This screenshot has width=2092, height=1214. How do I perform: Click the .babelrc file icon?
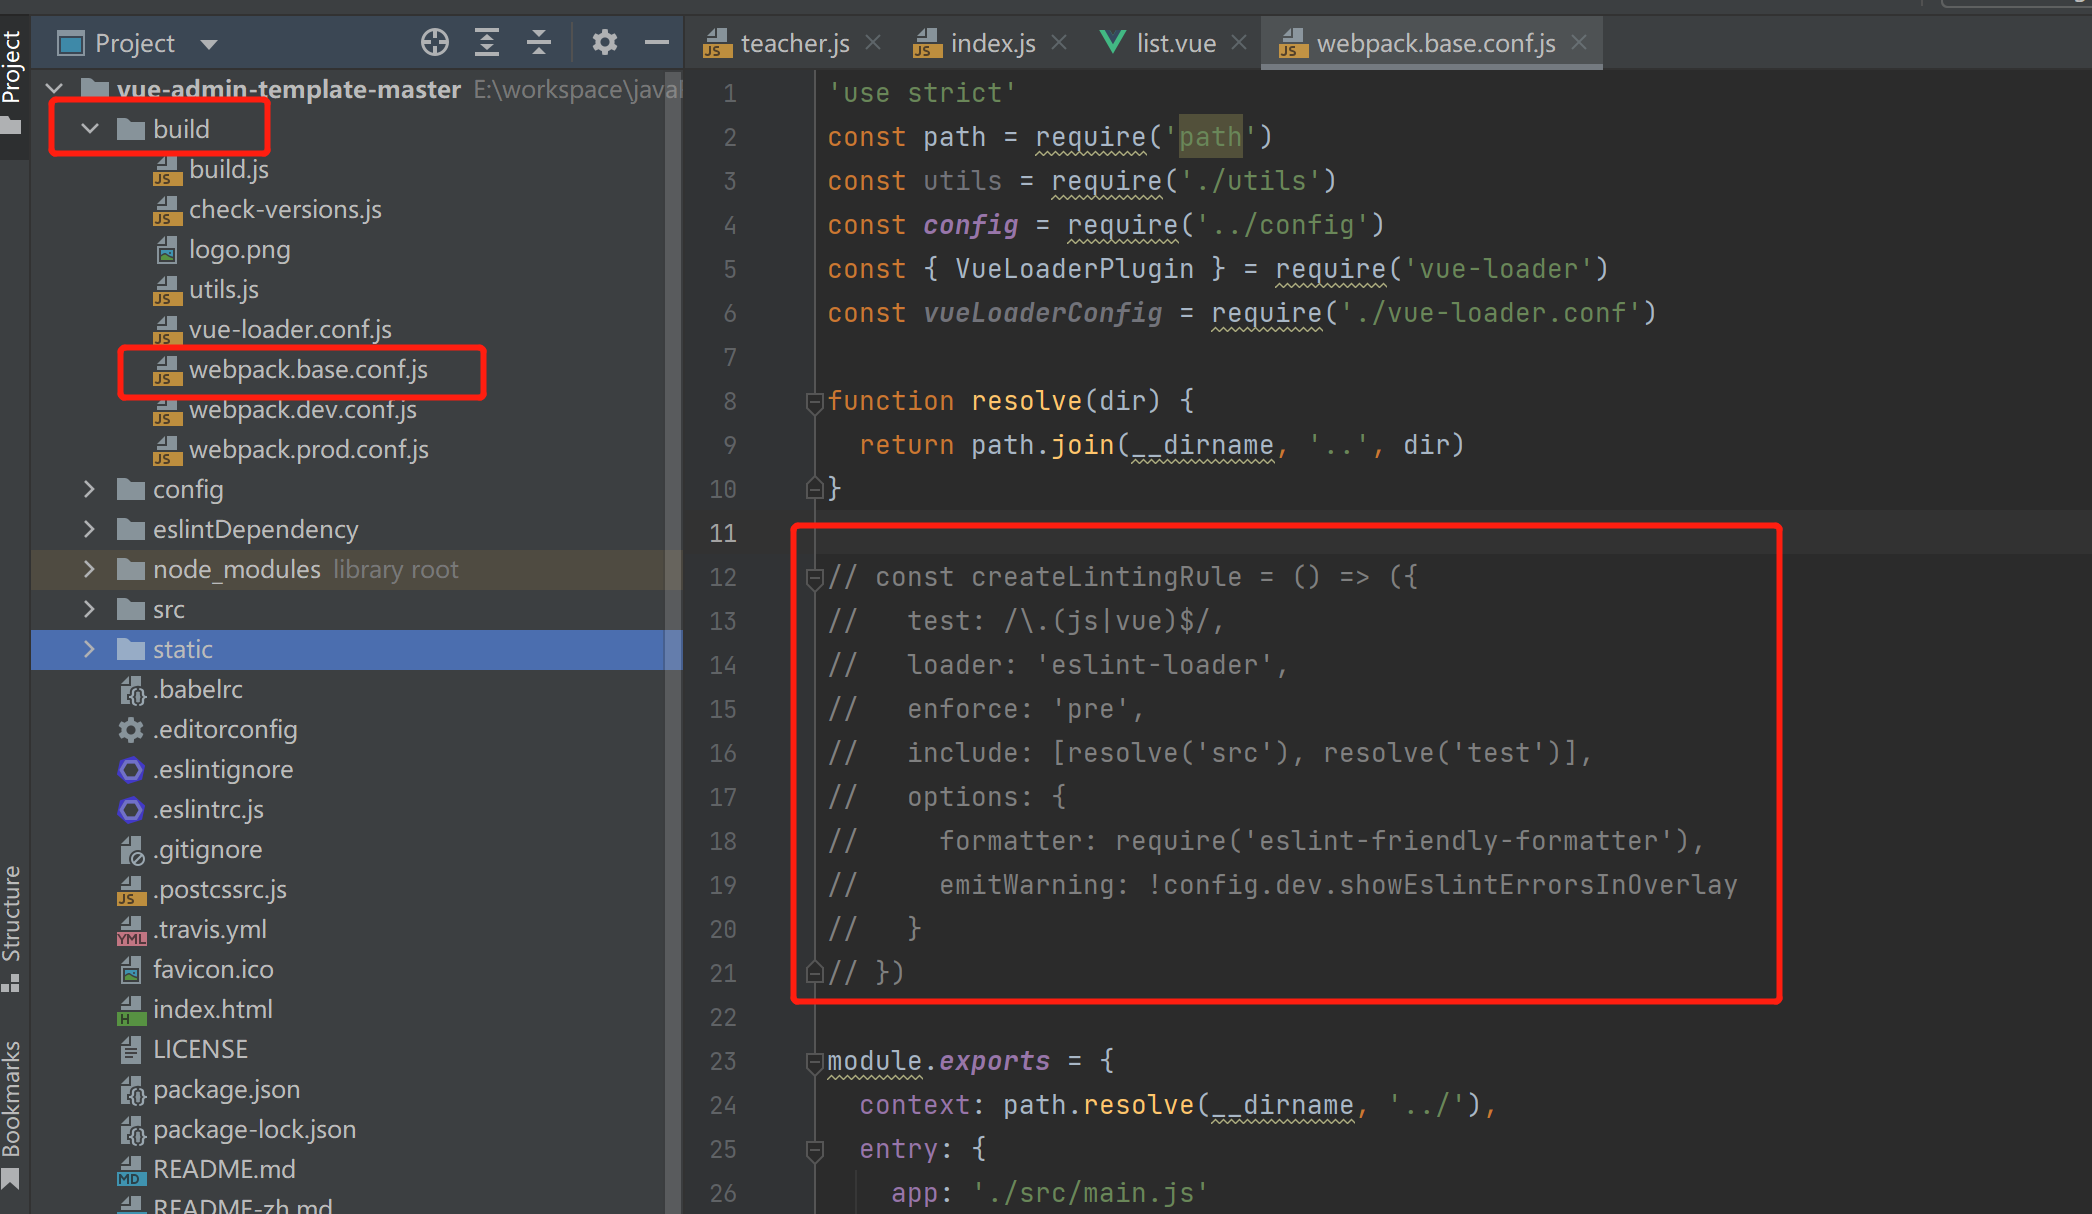coord(131,690)
